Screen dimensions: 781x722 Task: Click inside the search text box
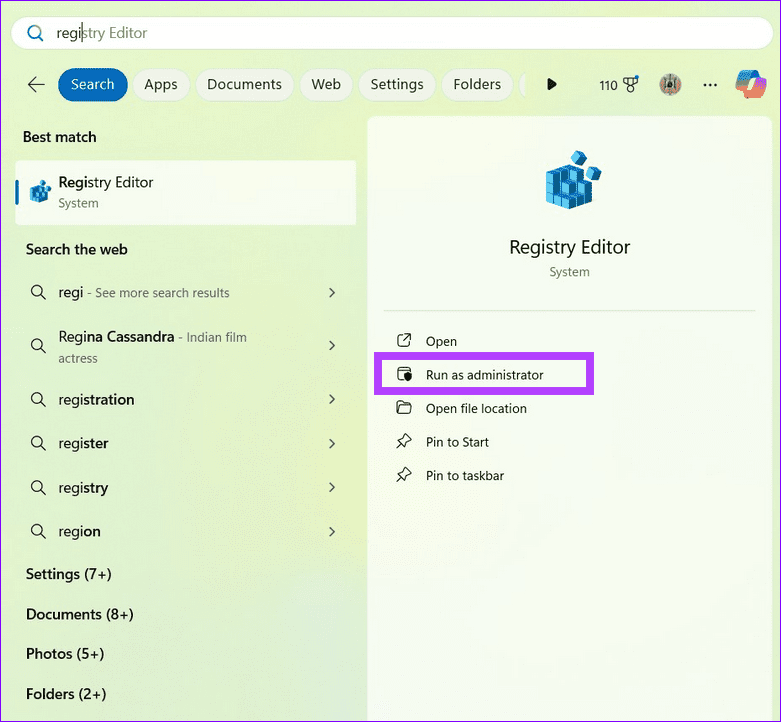point(400,33)
